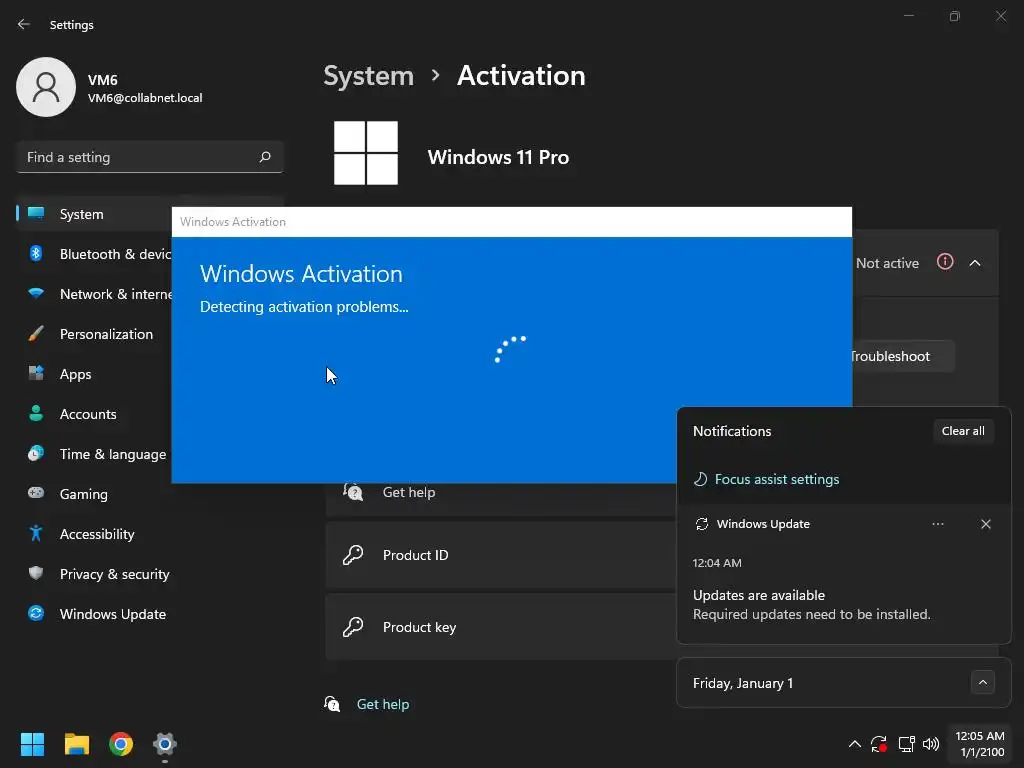Screen dimensions: 1024x768
Task: Click the System breadcrumb link
Action: [368, 76]
